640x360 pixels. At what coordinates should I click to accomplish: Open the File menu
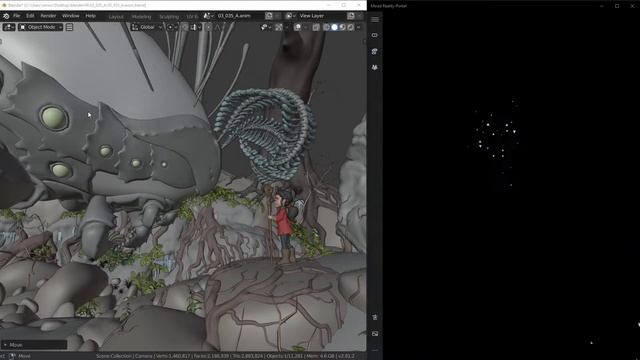click(16, 16)
